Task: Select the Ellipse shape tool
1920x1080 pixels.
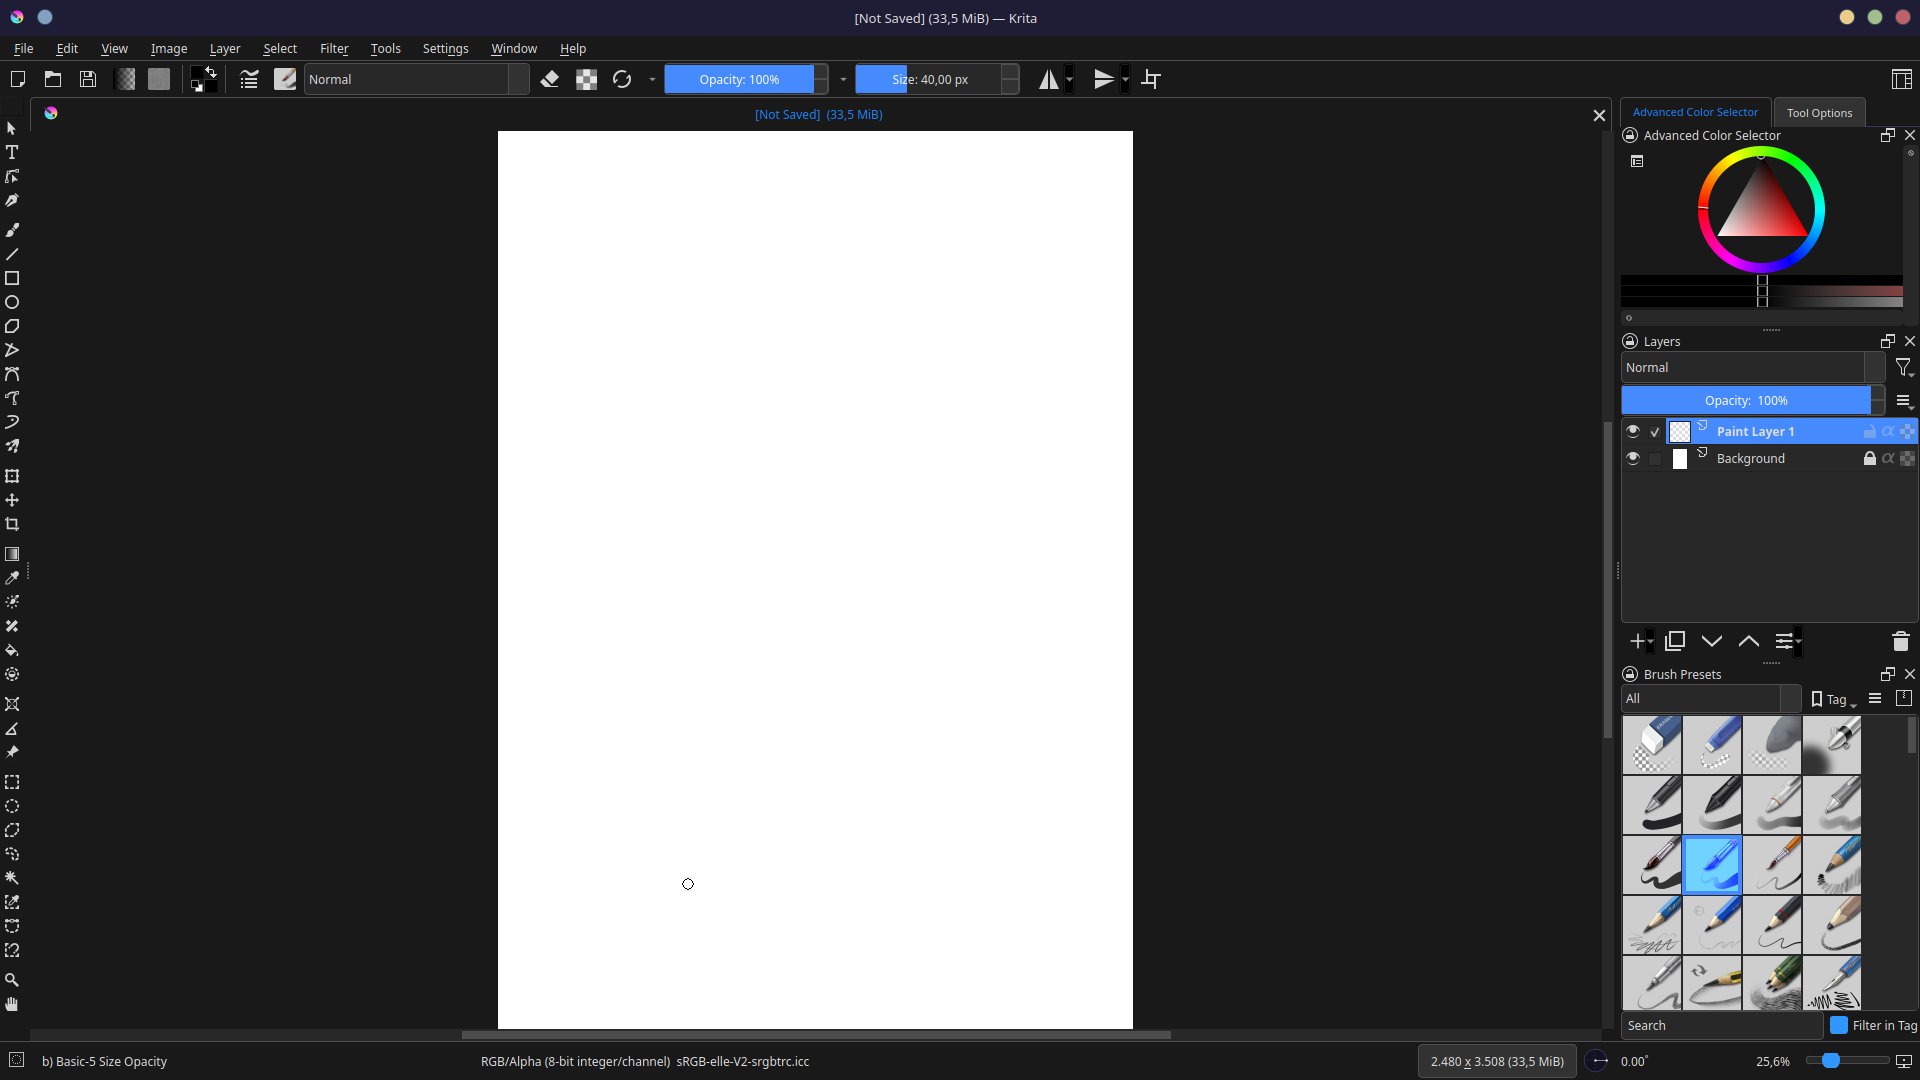Action: [x=12, y=302]
